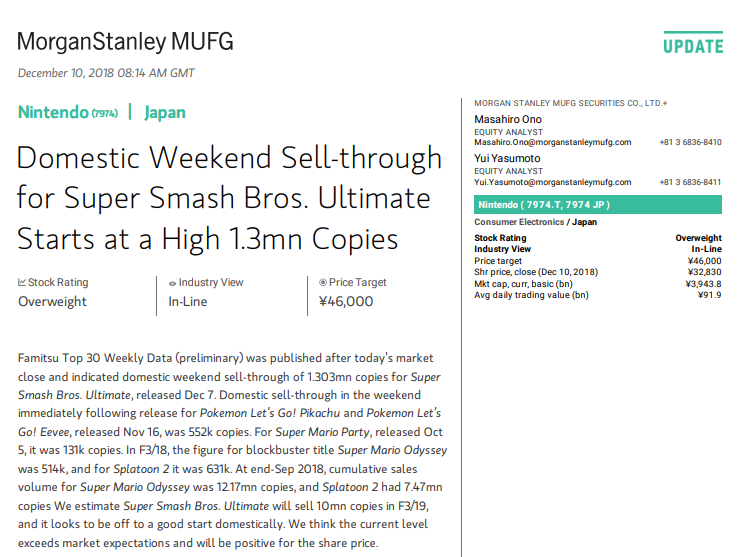Open Yui.Yasumoto email address link
Screen dimensions: 754x557
click(553, 182)
